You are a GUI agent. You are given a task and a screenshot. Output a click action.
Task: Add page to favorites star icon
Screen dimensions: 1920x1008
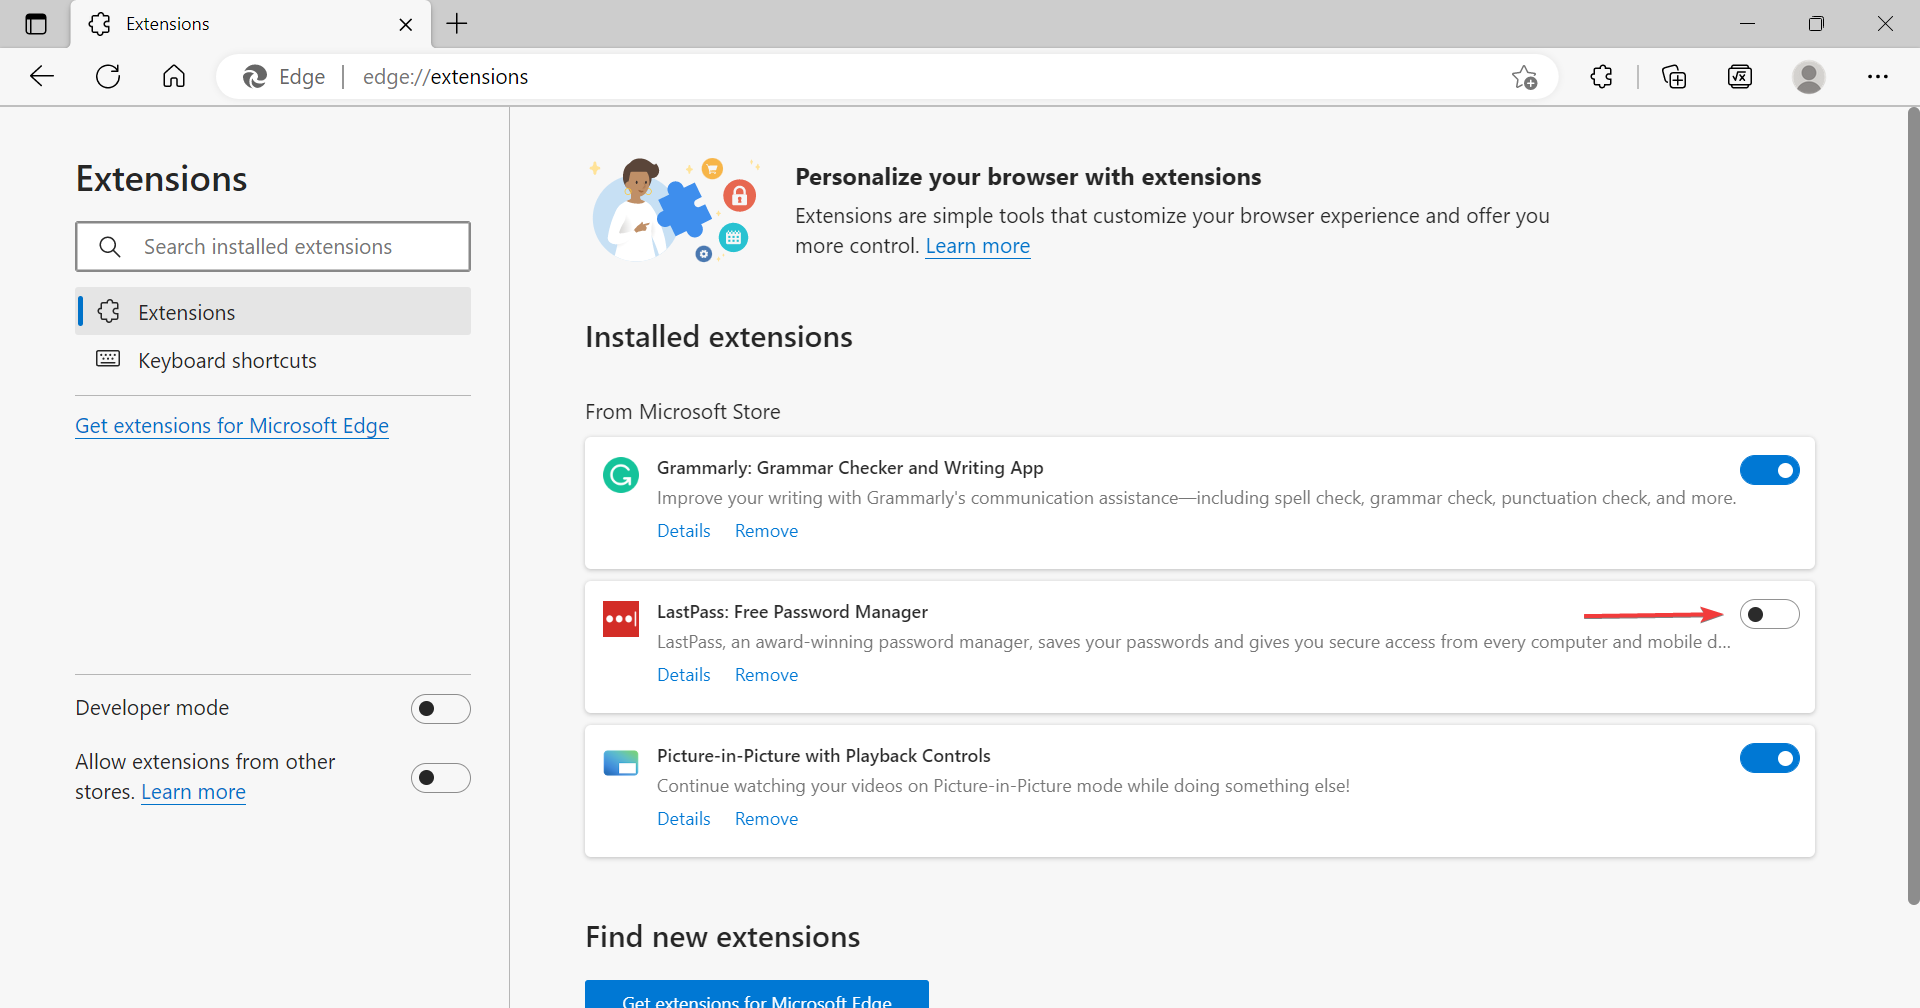1524,77
